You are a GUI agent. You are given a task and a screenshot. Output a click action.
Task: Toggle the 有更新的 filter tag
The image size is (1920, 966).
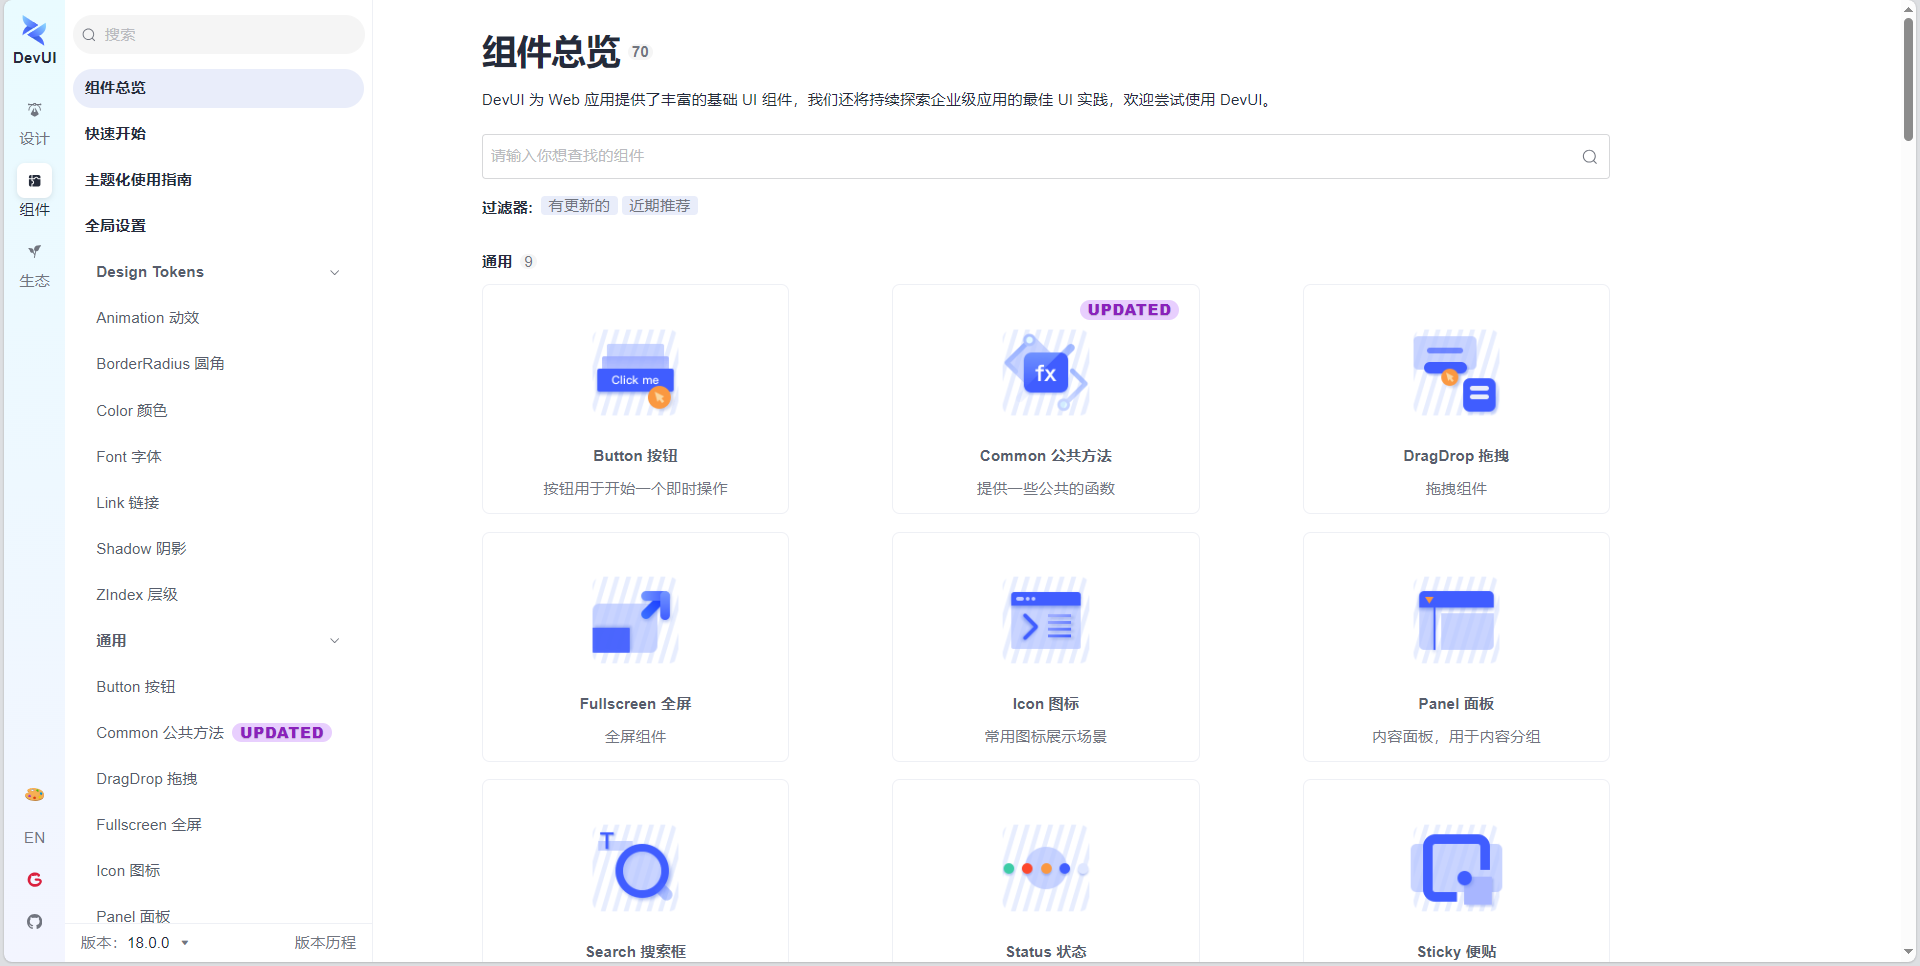(x=579, y=206)
